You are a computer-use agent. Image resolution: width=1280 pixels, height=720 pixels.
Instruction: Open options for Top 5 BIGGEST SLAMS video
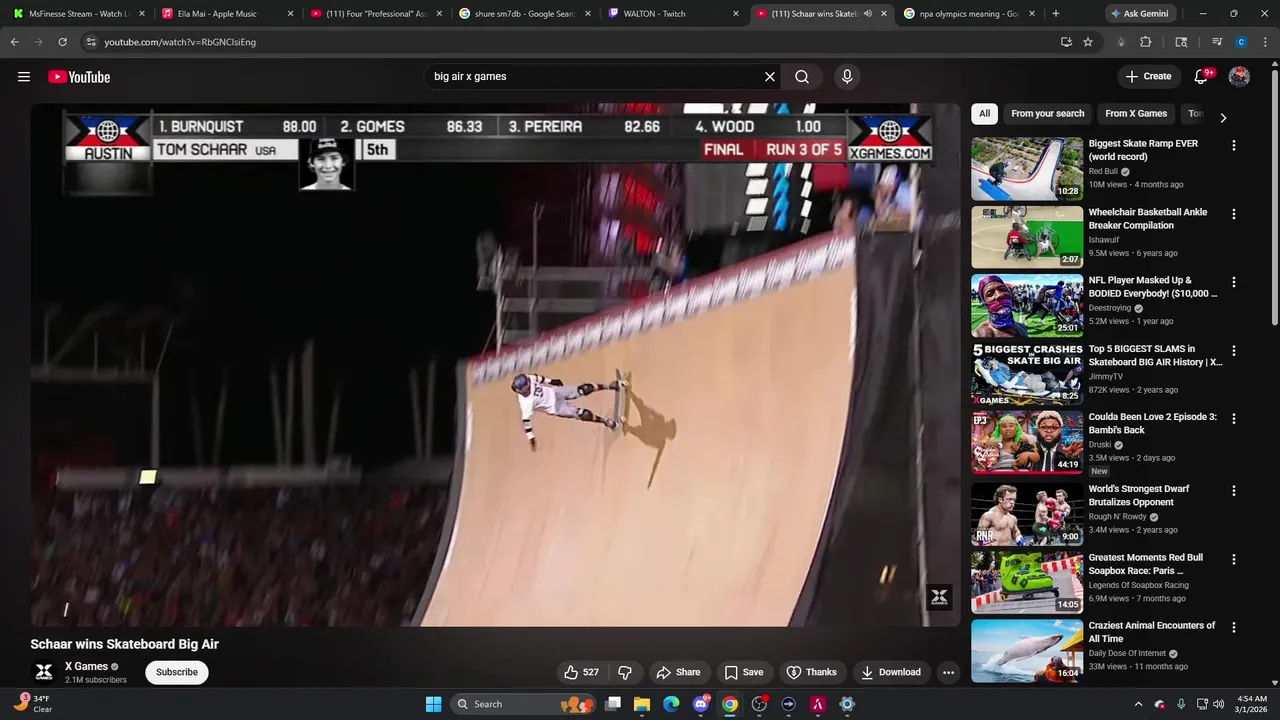point(1233,351)
